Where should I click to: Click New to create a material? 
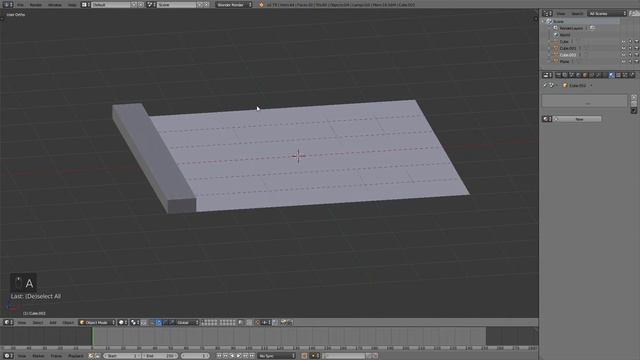pyautogui.click(x=579, y=119)
